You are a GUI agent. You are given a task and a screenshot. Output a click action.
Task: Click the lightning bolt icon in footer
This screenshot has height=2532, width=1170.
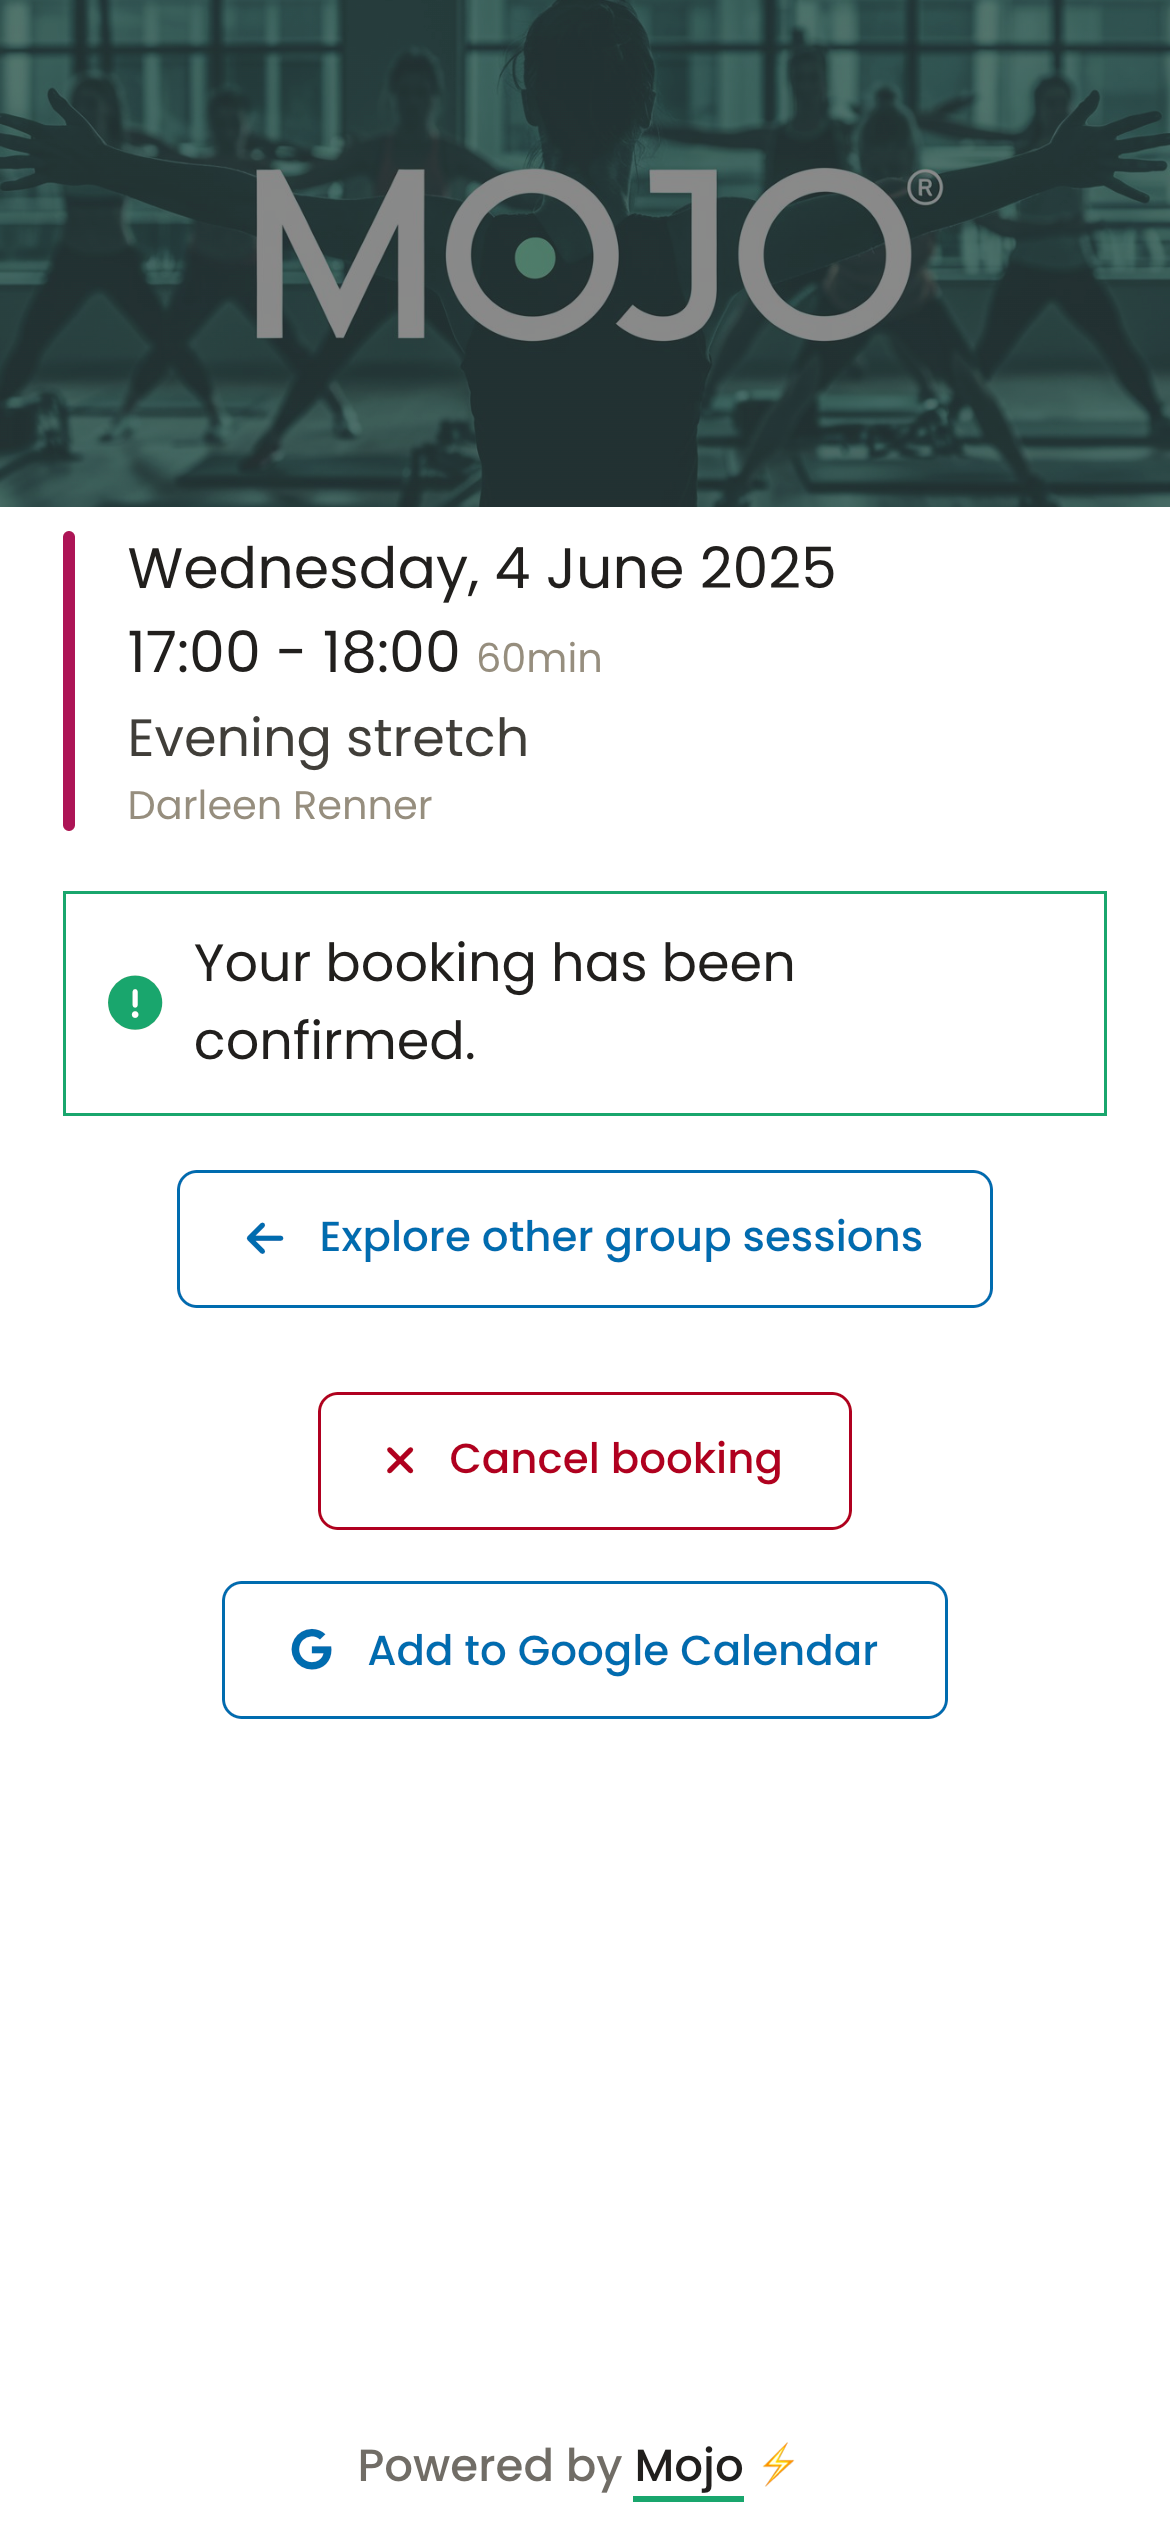click(x=779, y=2465)
